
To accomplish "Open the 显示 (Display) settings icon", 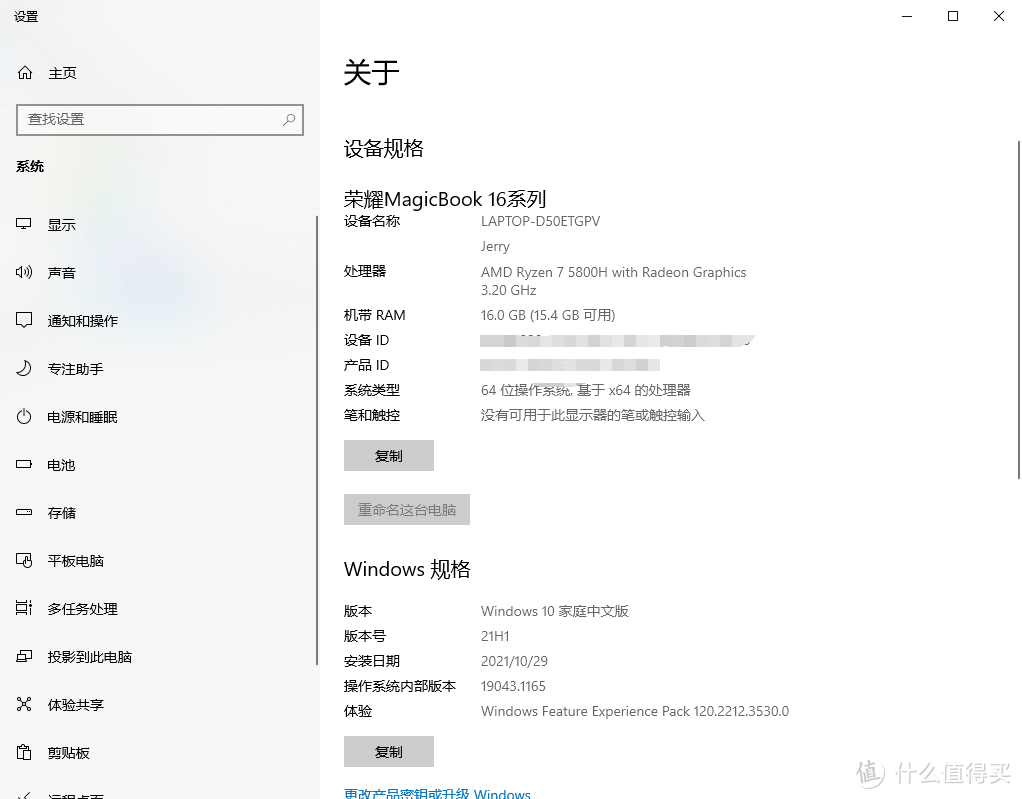I will point(23,224).
